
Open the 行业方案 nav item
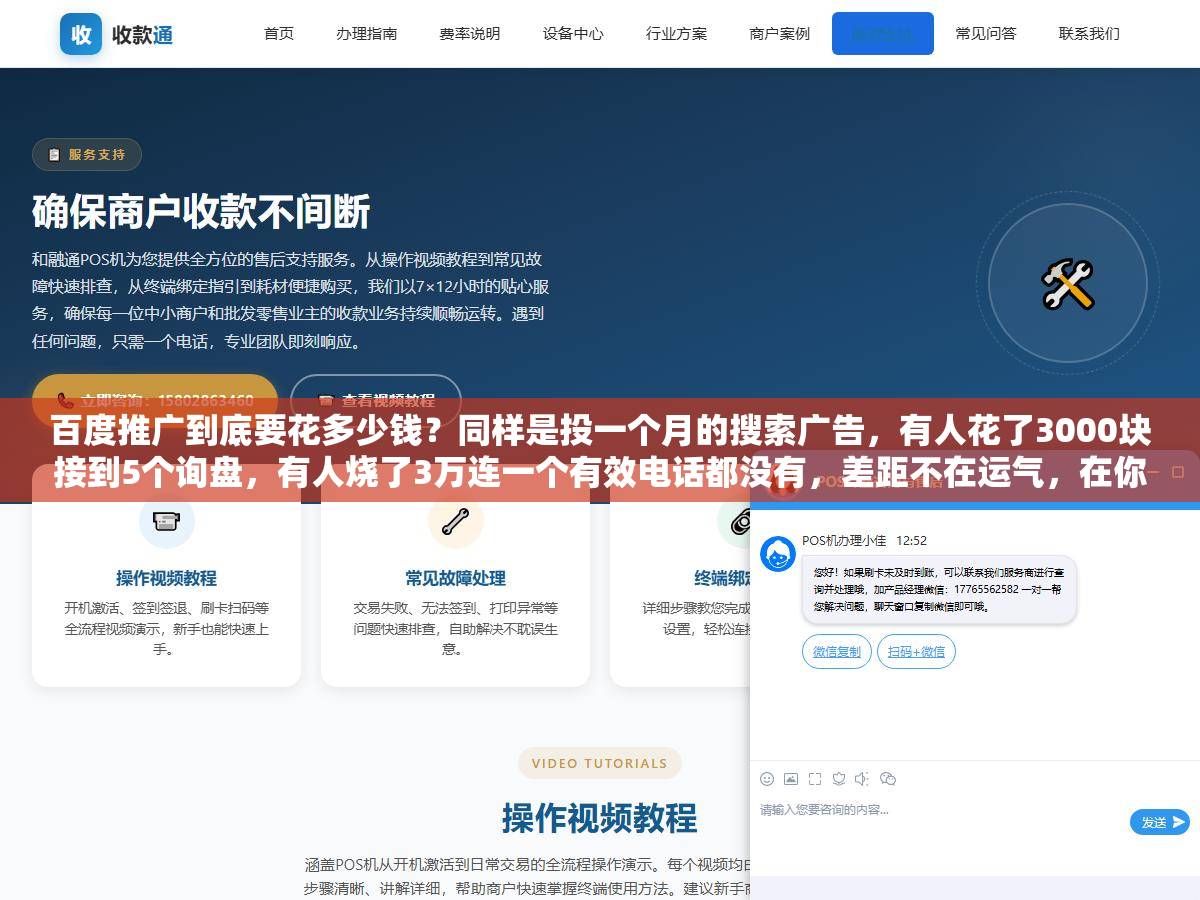click(676, 33)
